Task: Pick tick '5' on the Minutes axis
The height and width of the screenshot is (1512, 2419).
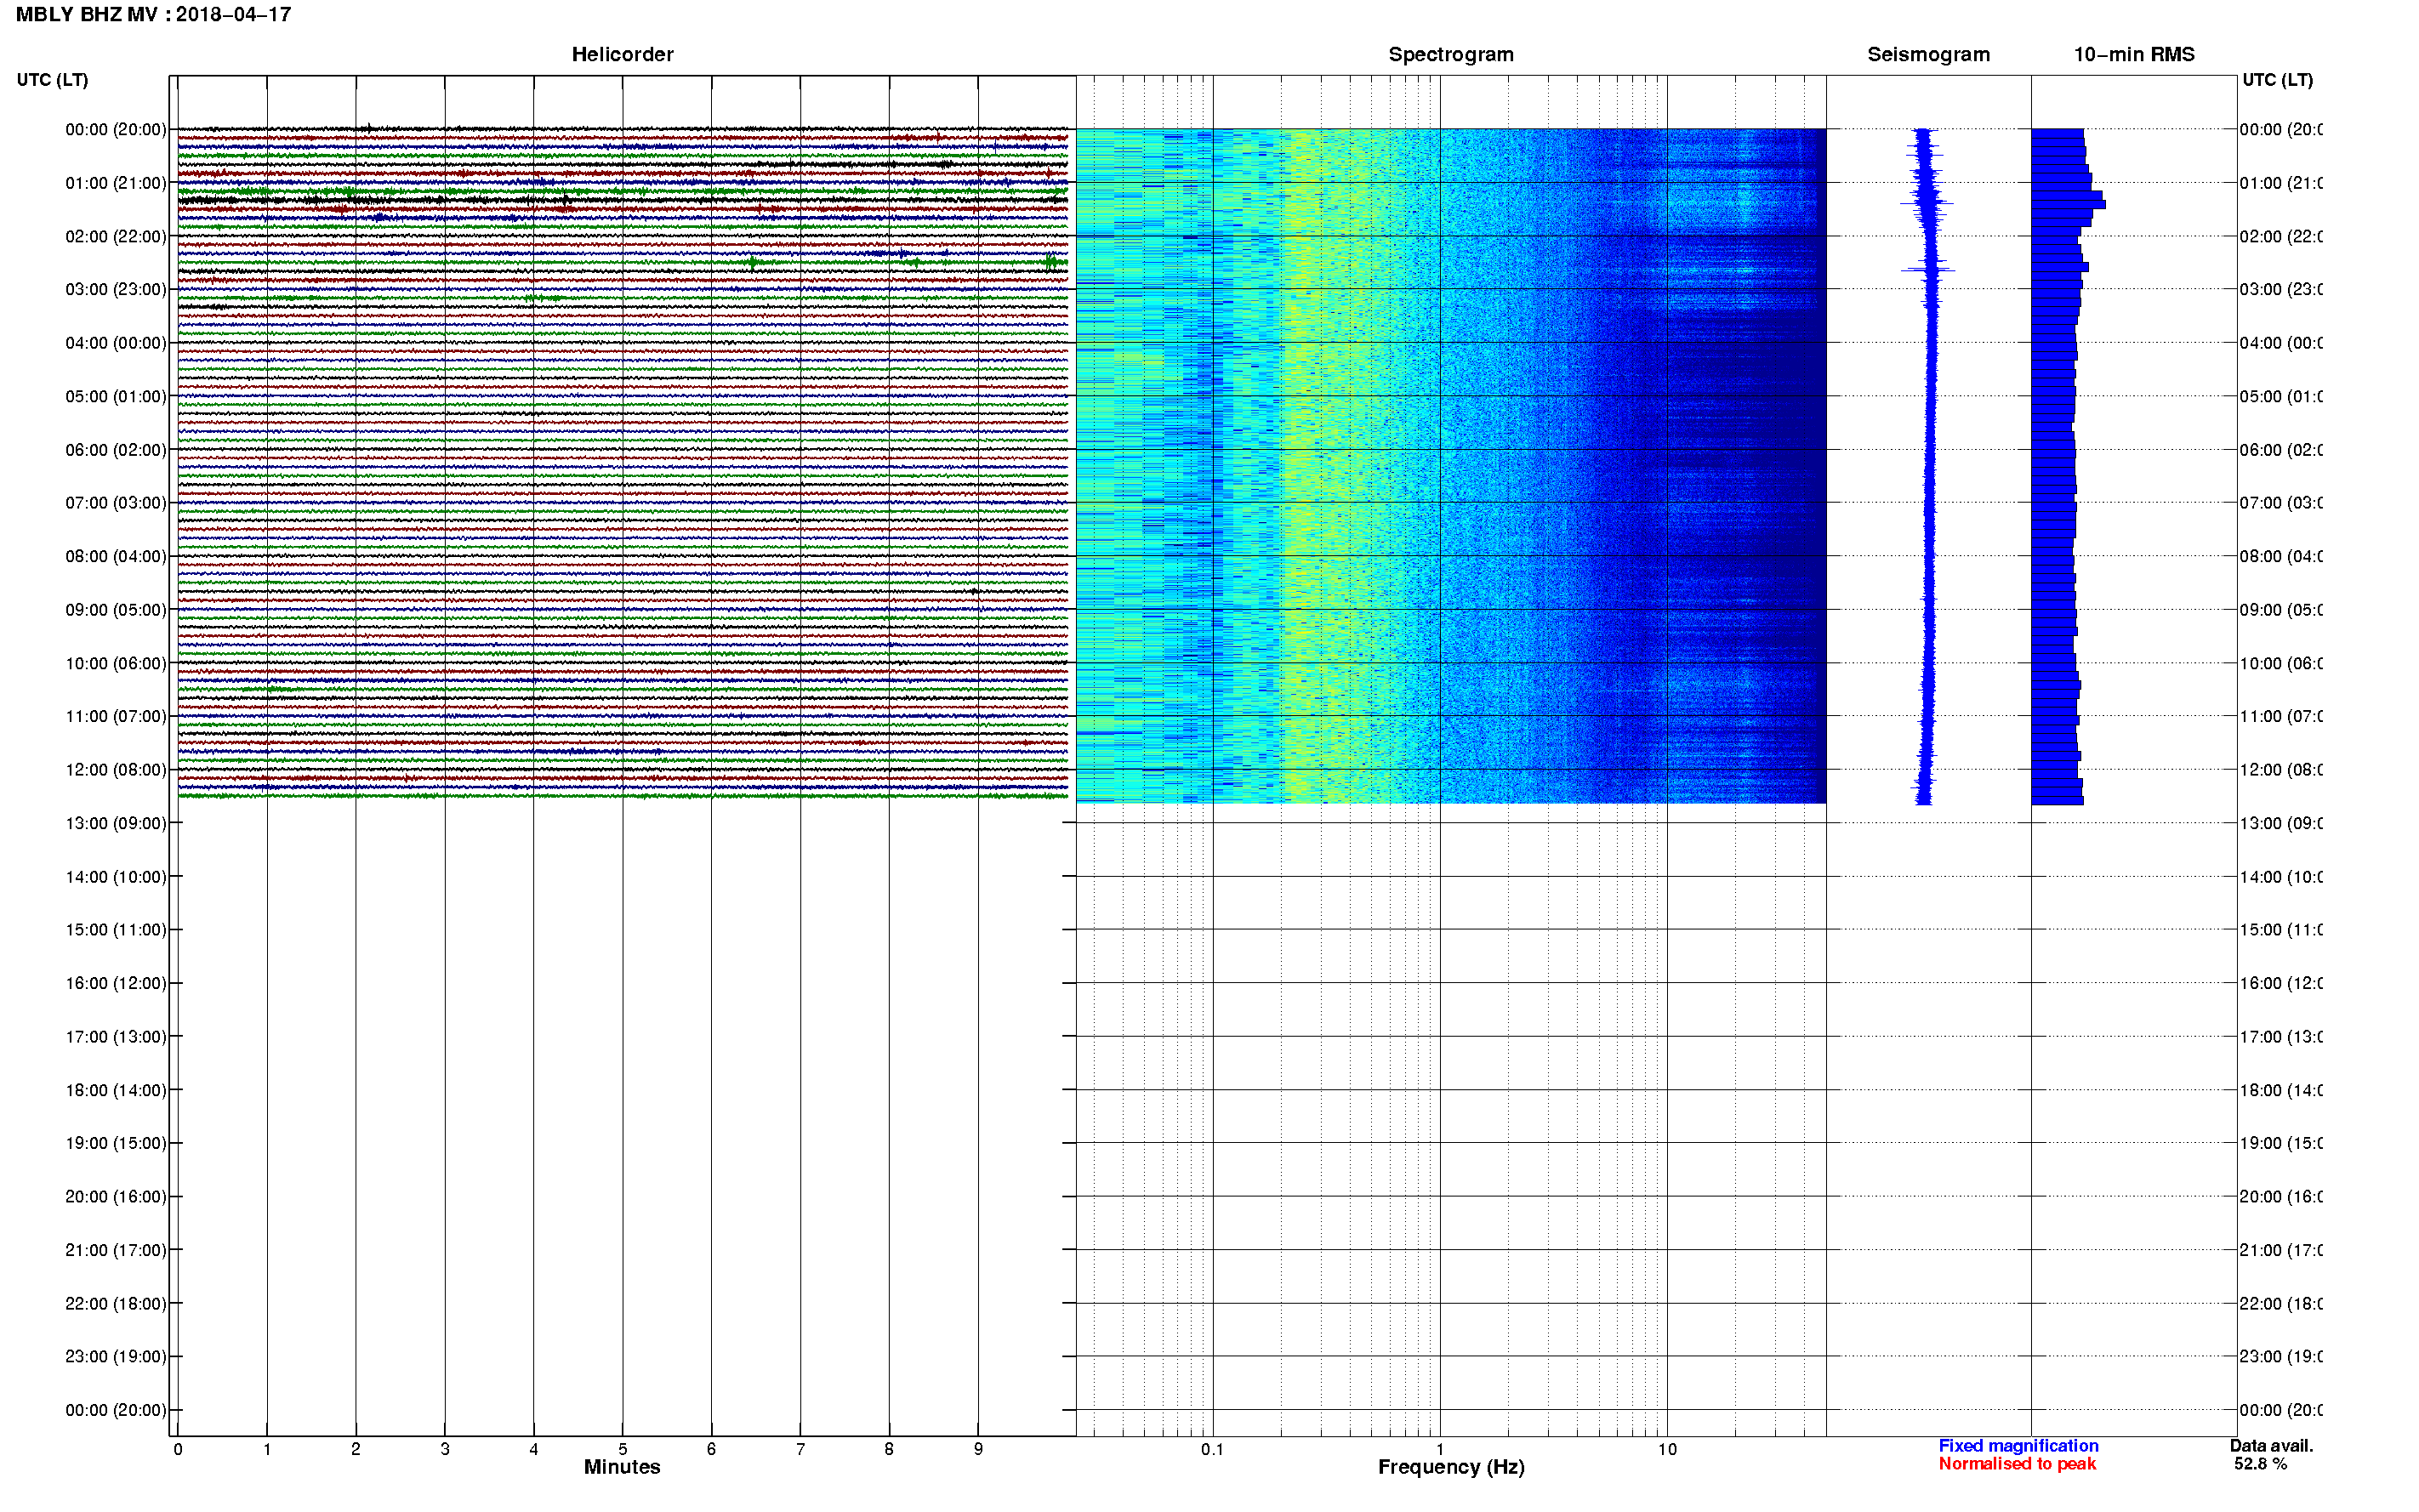Action: click(623, 1449)
